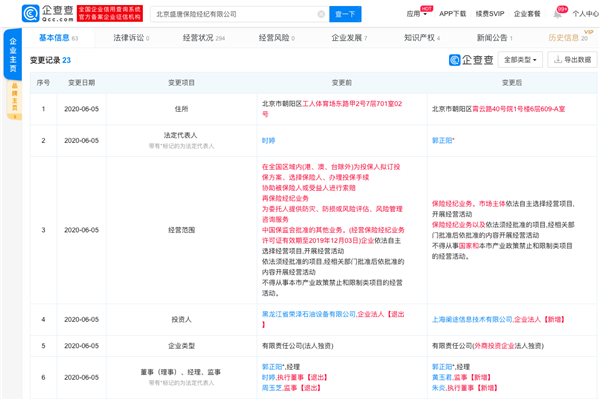Select the 企业主页 side tab
Screen dimensions: 600x400
click(13, 55)
